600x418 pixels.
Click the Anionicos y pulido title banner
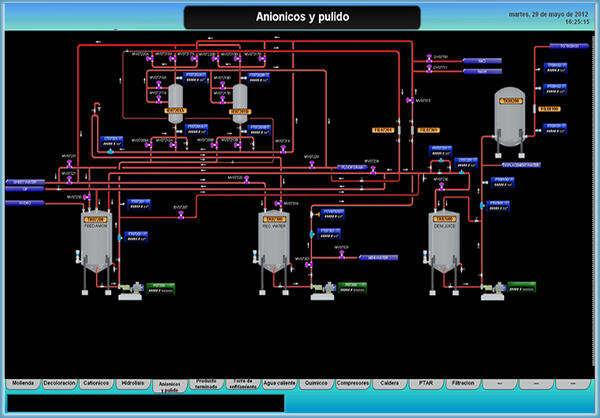pyautogui.click(x=302, y=17)
